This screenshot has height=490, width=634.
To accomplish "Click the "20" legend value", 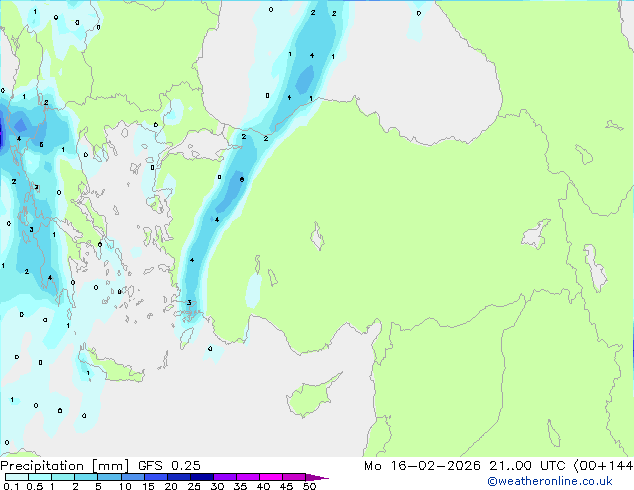I will [x=171, y=486].
